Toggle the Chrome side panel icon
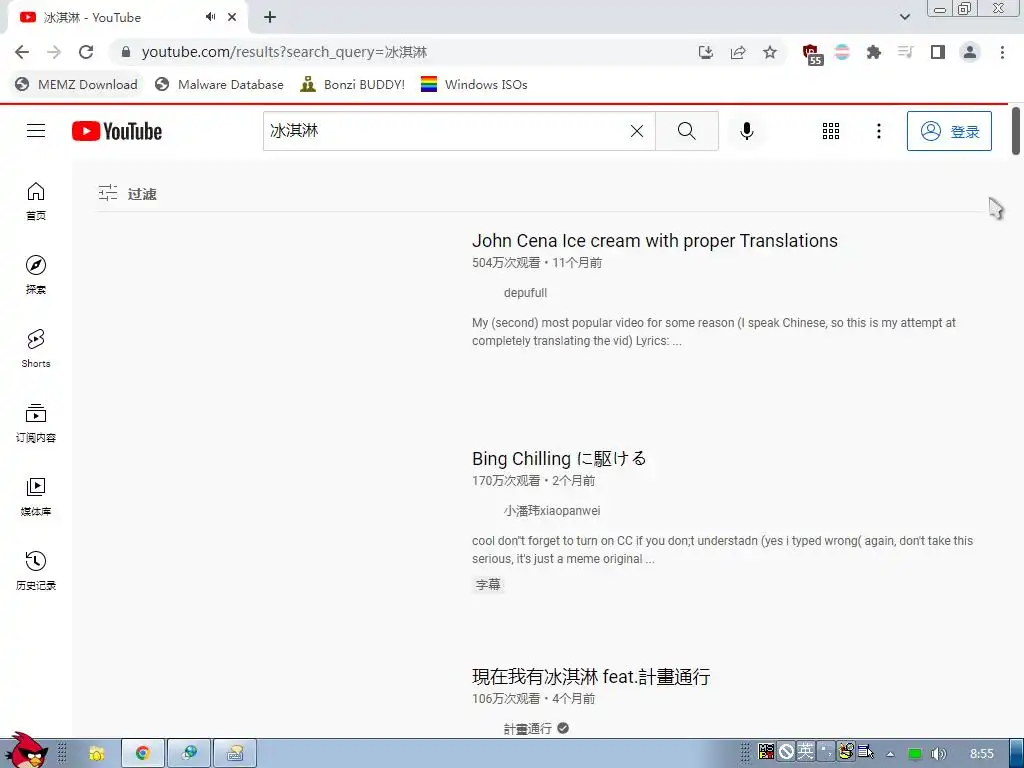 coord(938,52)
